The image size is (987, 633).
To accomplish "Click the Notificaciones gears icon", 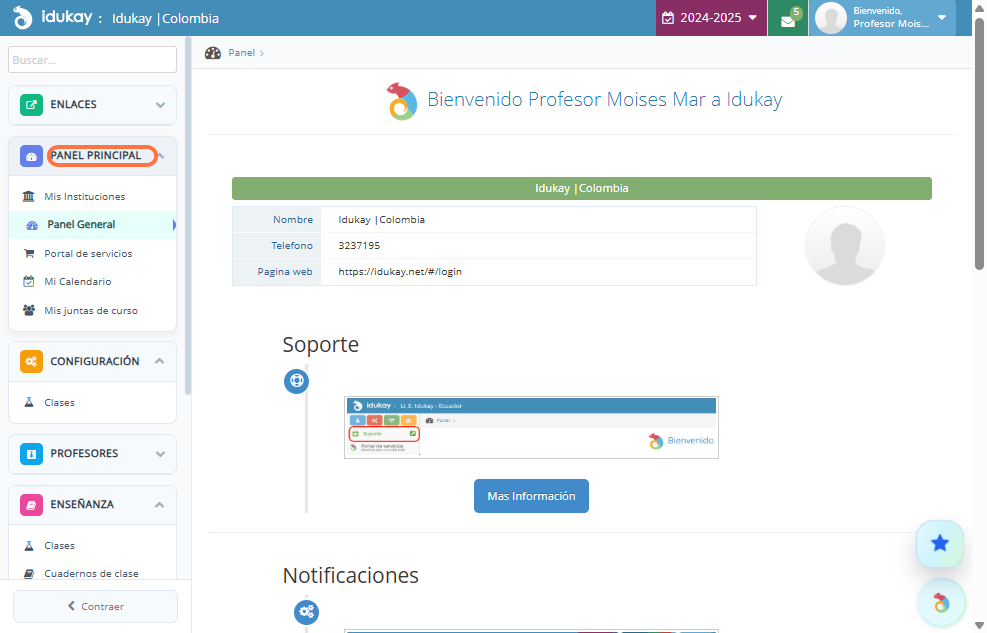I will pyautogui.click(x=306, y=611).
